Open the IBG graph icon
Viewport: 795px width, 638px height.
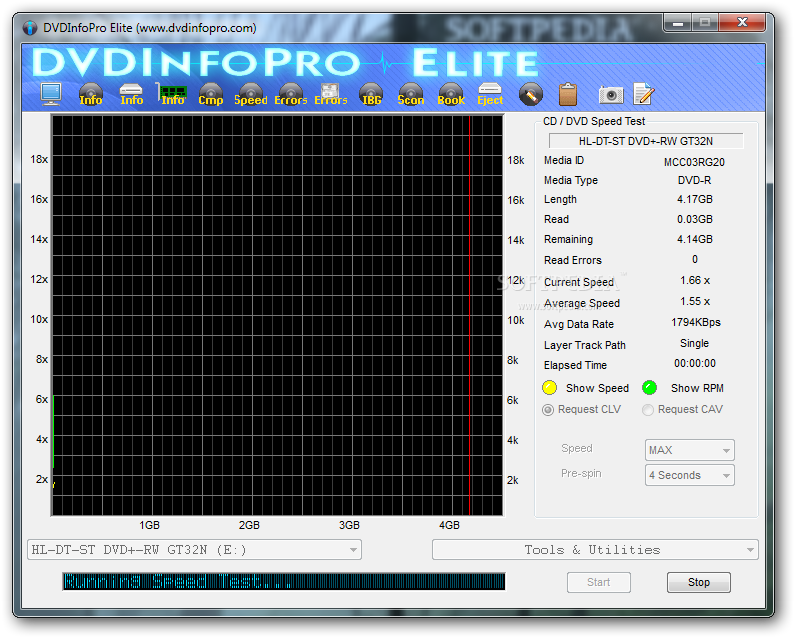tap(371, 94)
